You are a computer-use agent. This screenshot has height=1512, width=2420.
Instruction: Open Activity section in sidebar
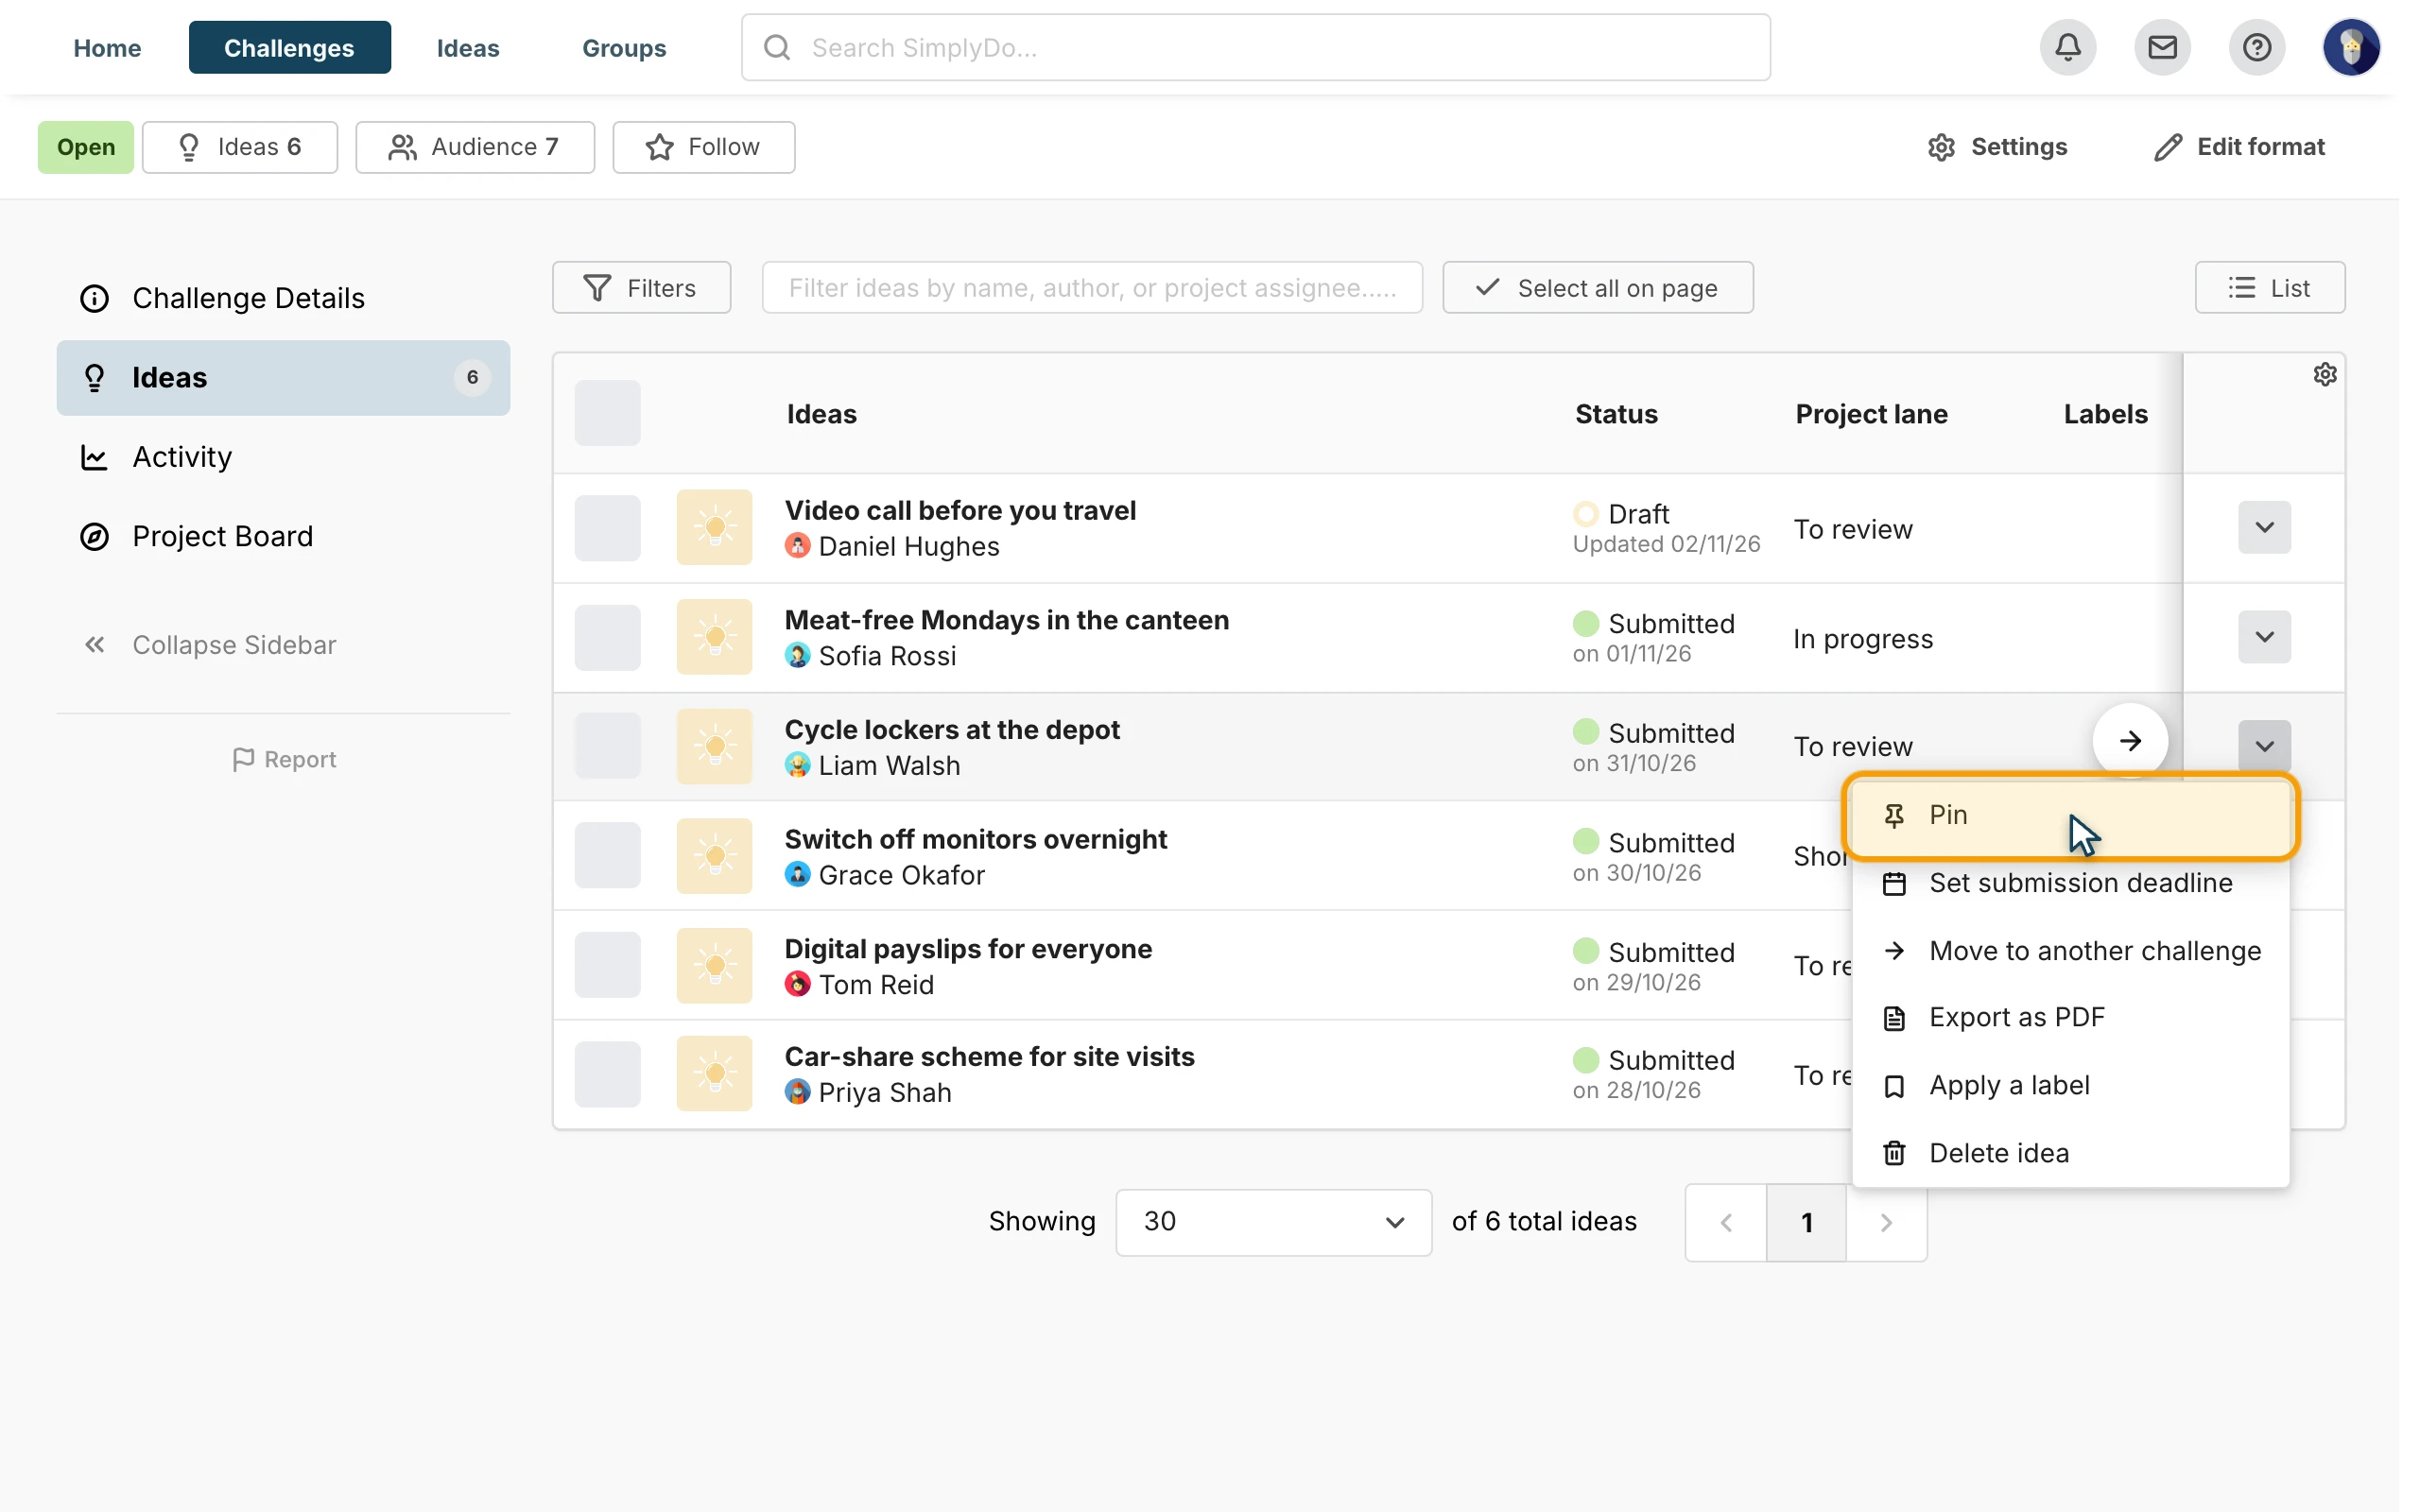(283, 457)
